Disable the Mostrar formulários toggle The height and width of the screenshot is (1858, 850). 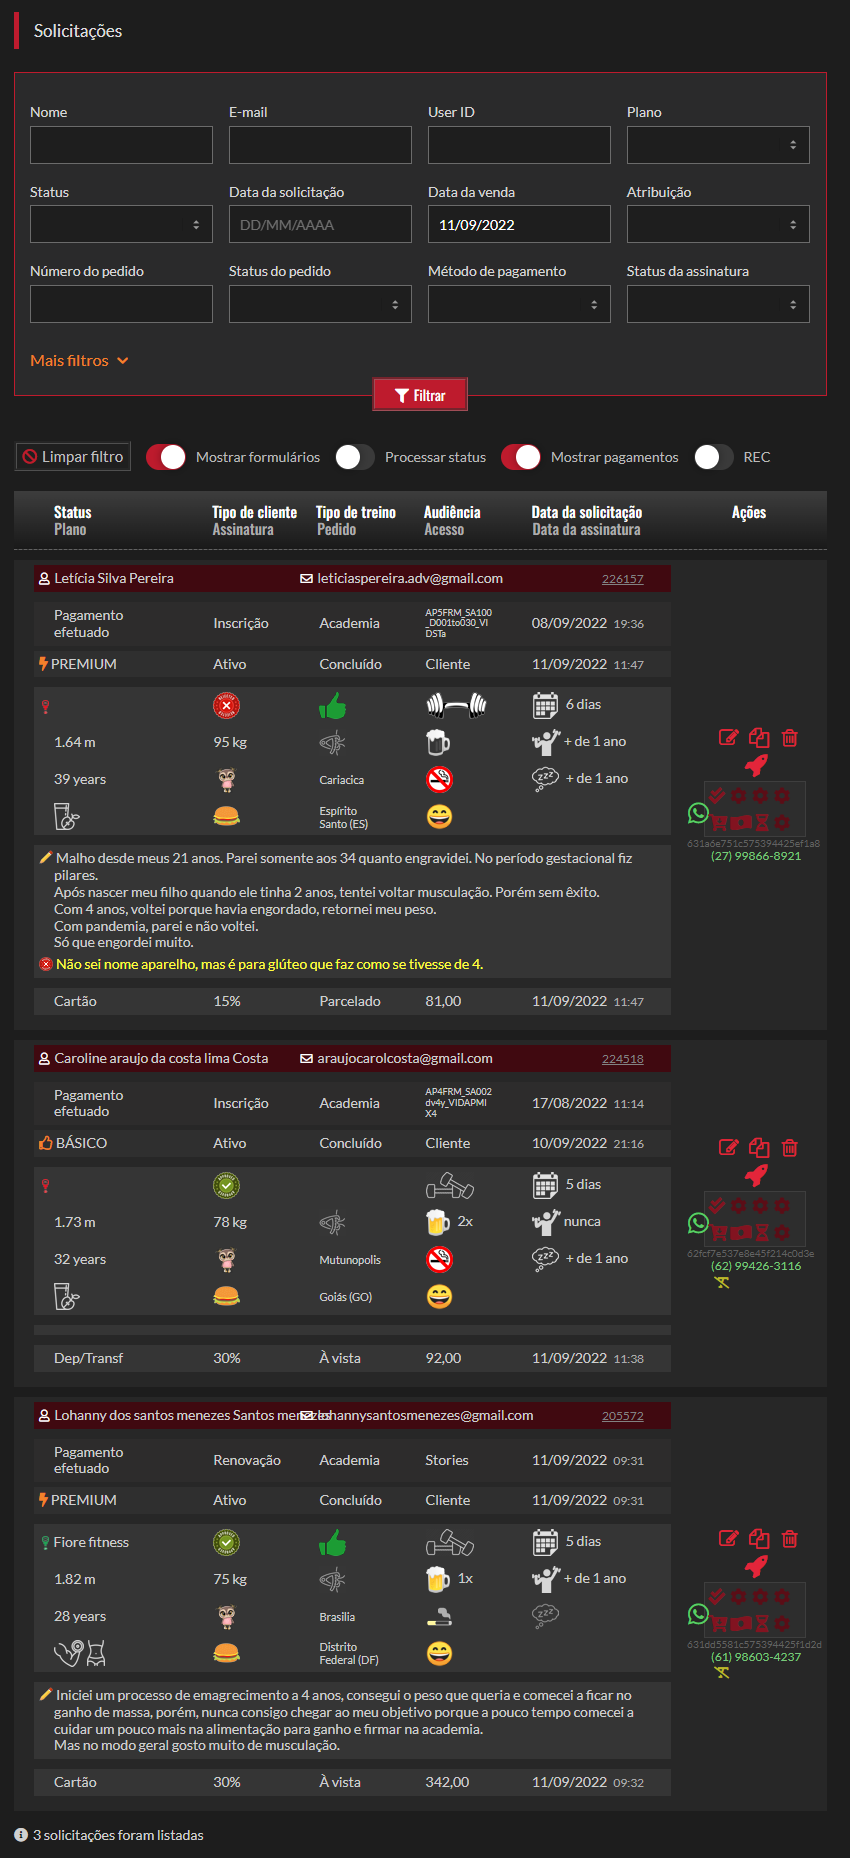tap(166, 457)
